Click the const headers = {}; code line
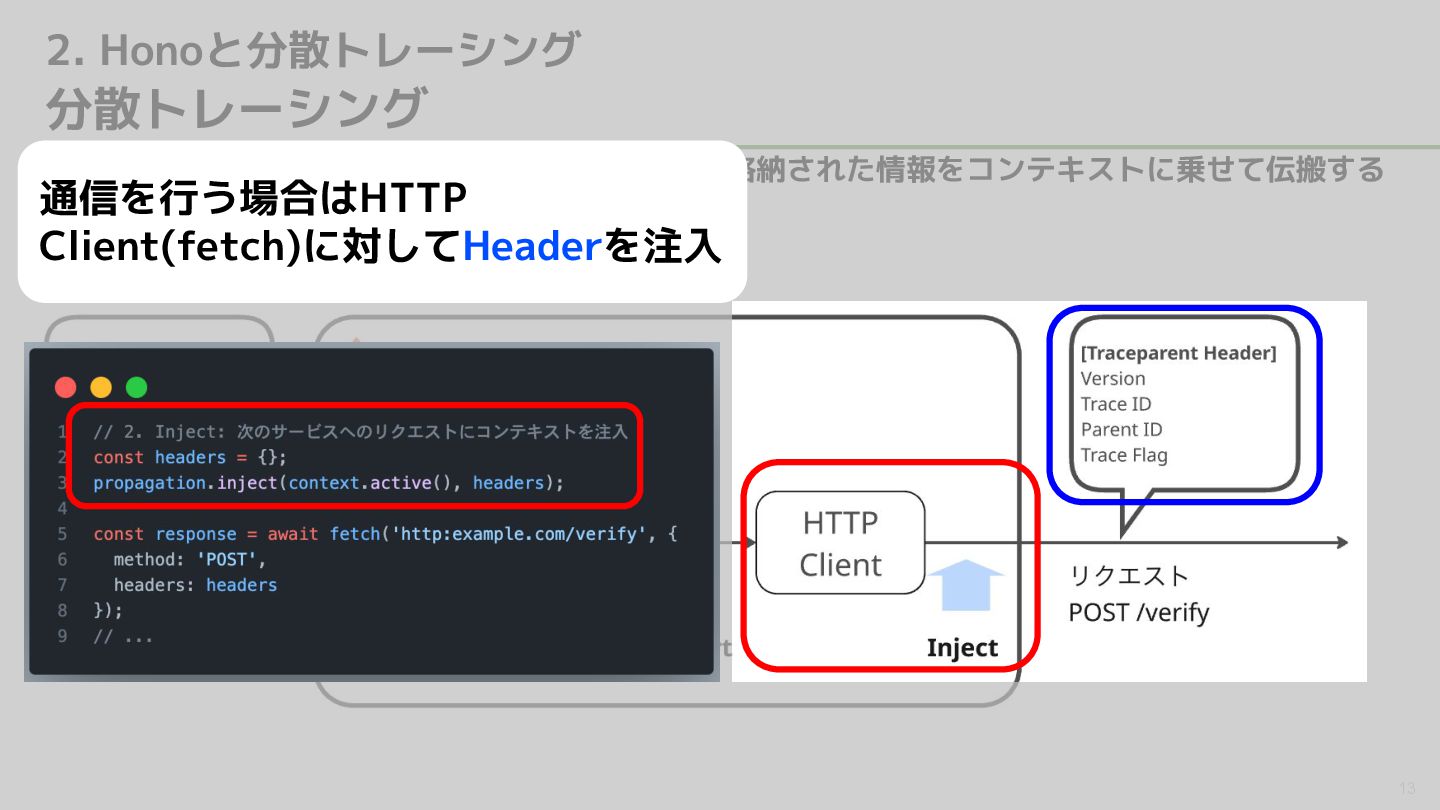The height and width of the screenshot is (810, 1440). [x=190, y=457]
